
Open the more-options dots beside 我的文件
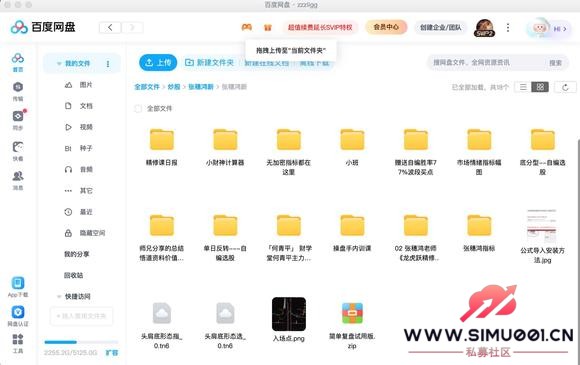(108, 64)
